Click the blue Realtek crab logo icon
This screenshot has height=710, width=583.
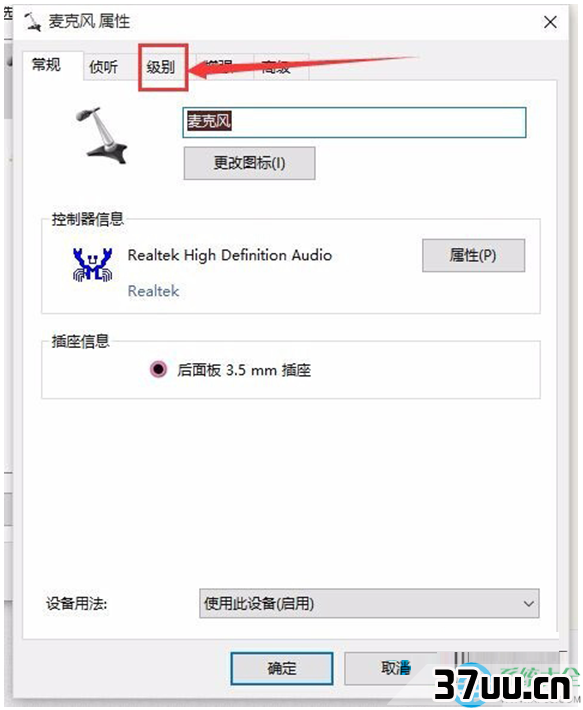(92, 265)
